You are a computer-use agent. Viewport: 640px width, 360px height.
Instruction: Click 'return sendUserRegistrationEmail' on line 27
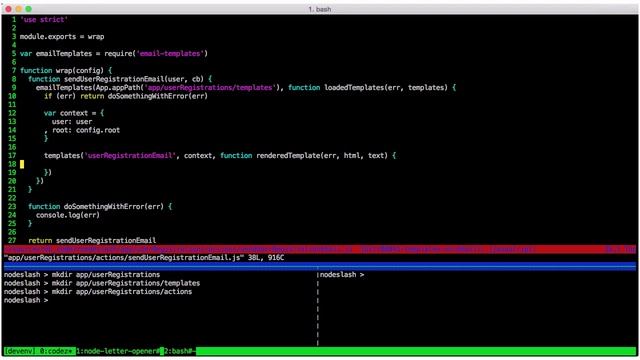pos(92,240)
